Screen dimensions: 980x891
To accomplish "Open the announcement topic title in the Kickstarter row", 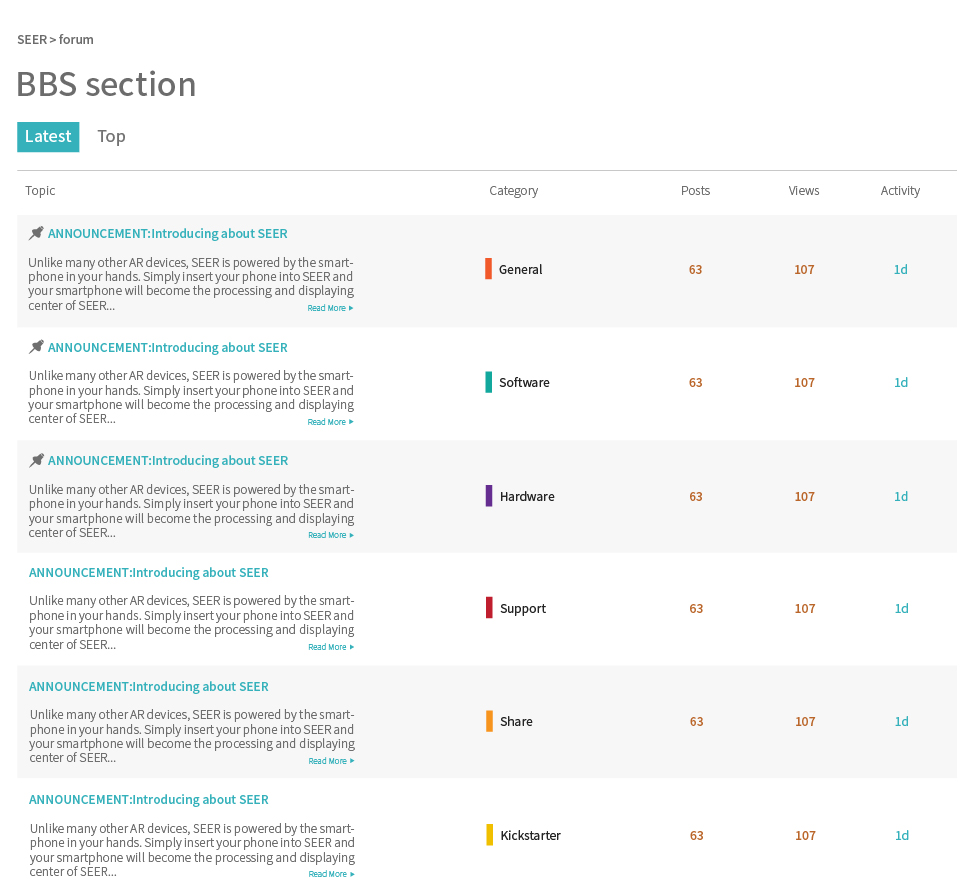I will (149, 799).
